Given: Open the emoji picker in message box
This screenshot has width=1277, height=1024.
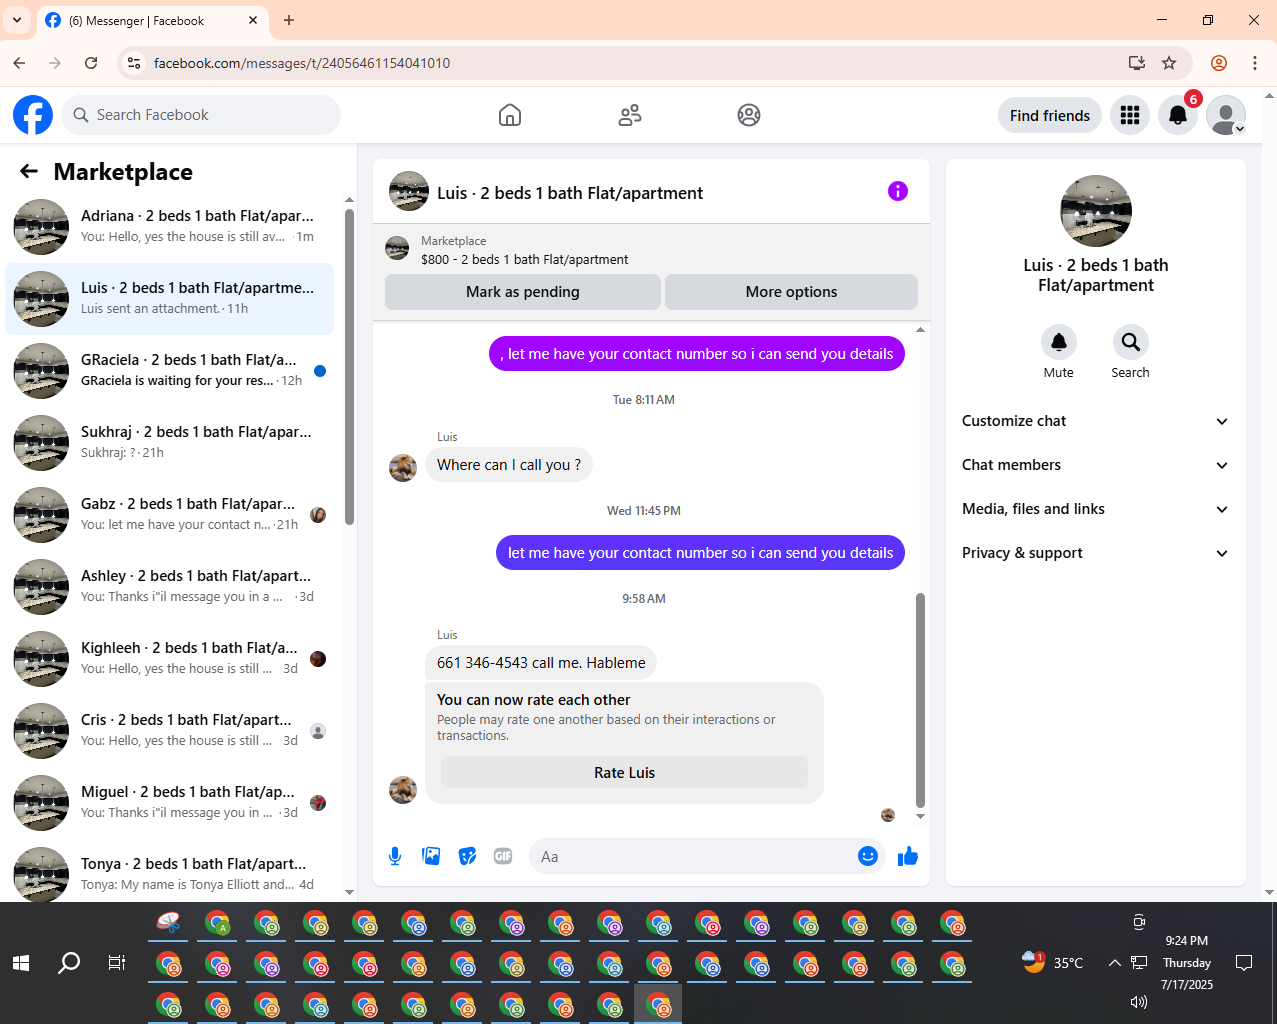Looking at the screenshot, I should pos(868,856).
